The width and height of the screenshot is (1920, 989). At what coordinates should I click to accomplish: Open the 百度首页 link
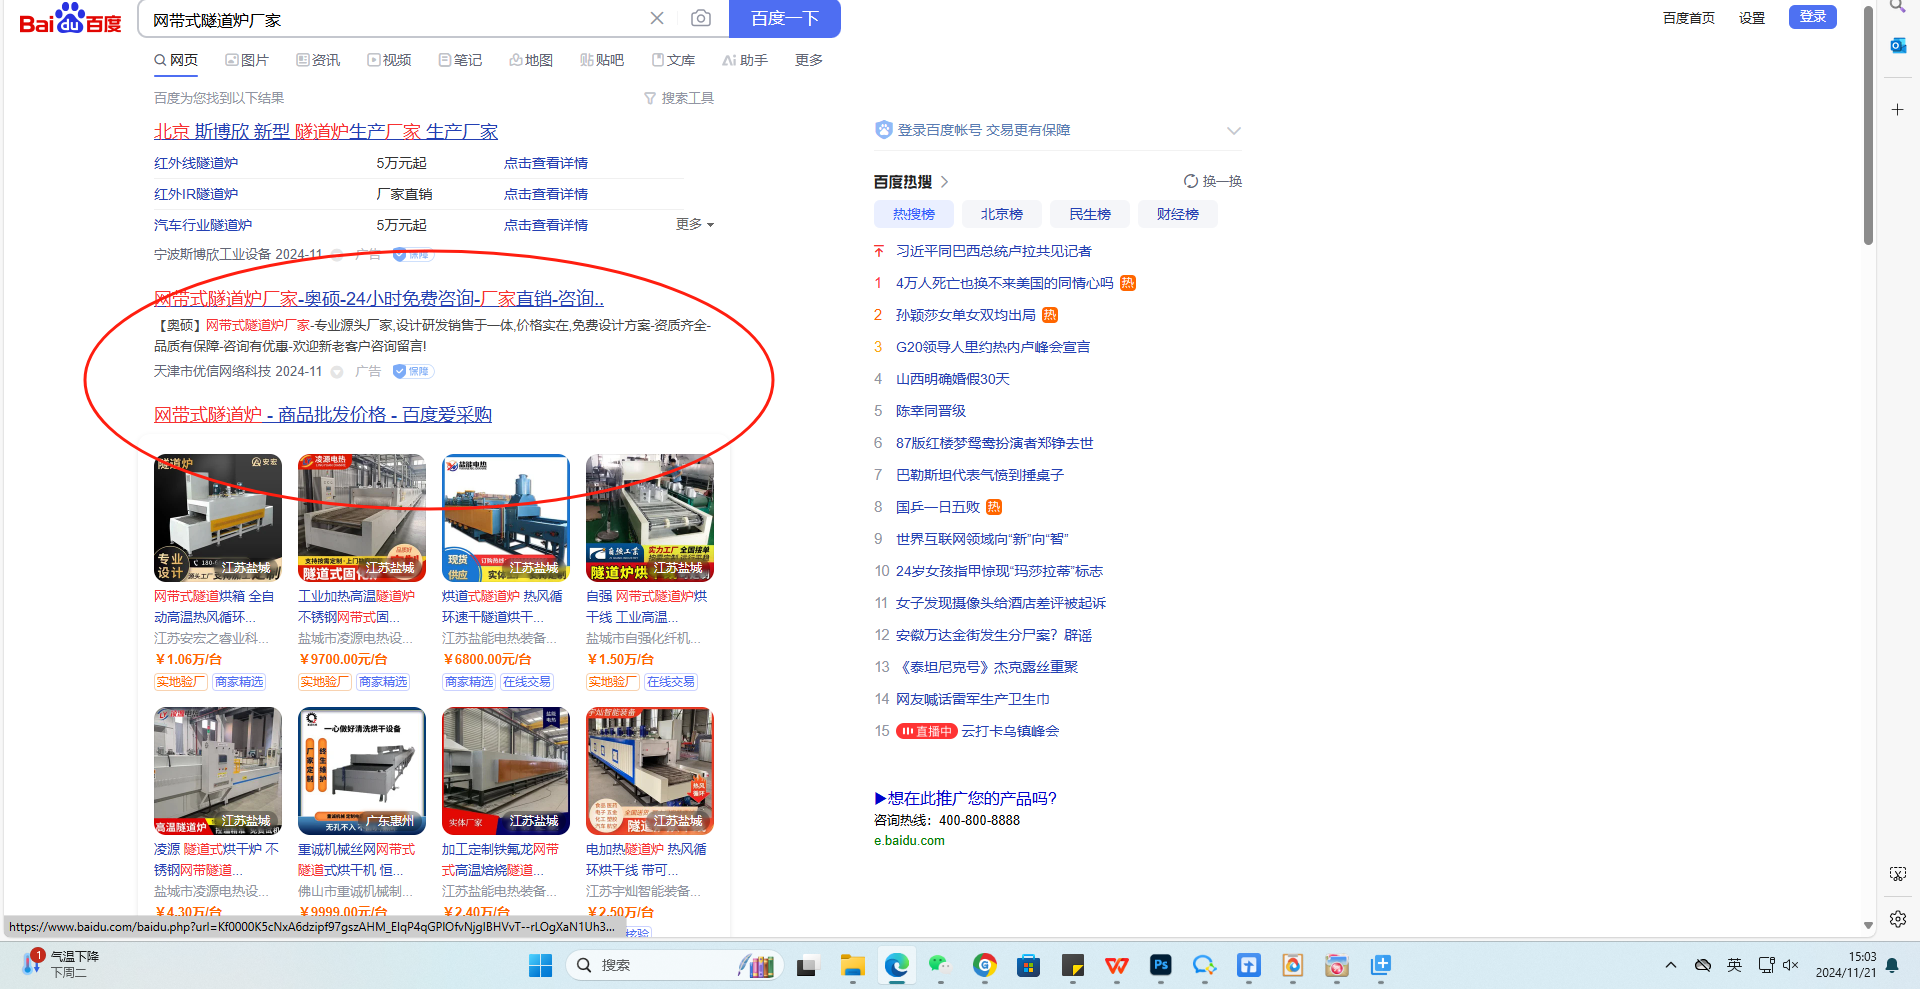[1689, 18]
